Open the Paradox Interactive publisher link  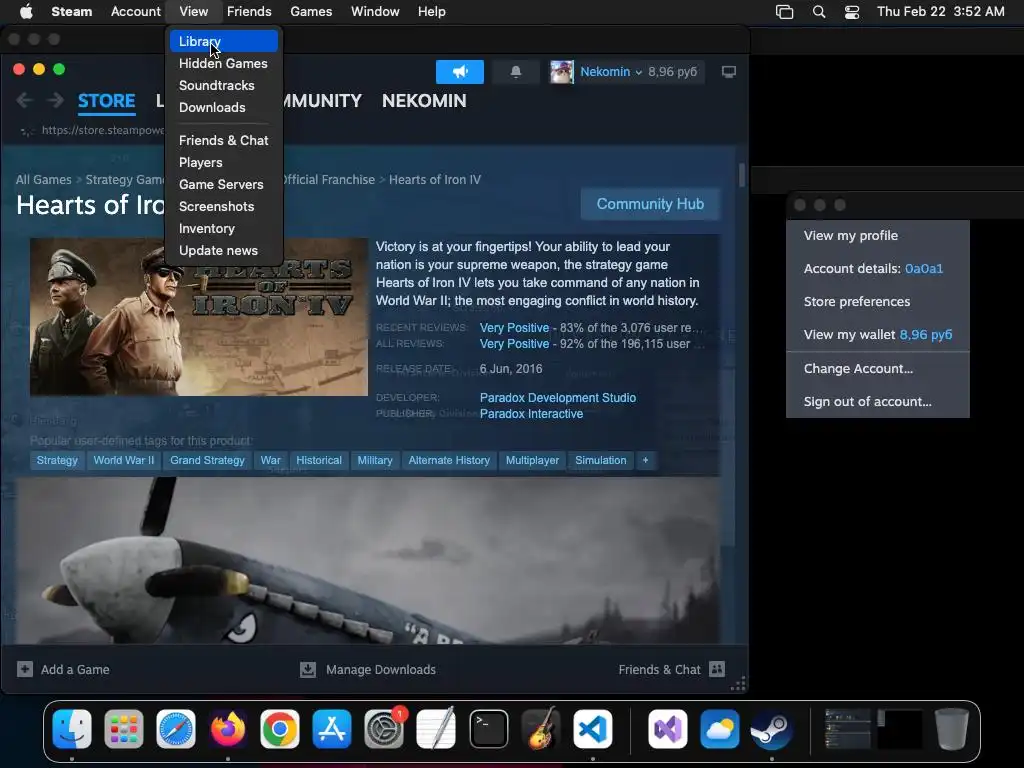tap(531, 414)
